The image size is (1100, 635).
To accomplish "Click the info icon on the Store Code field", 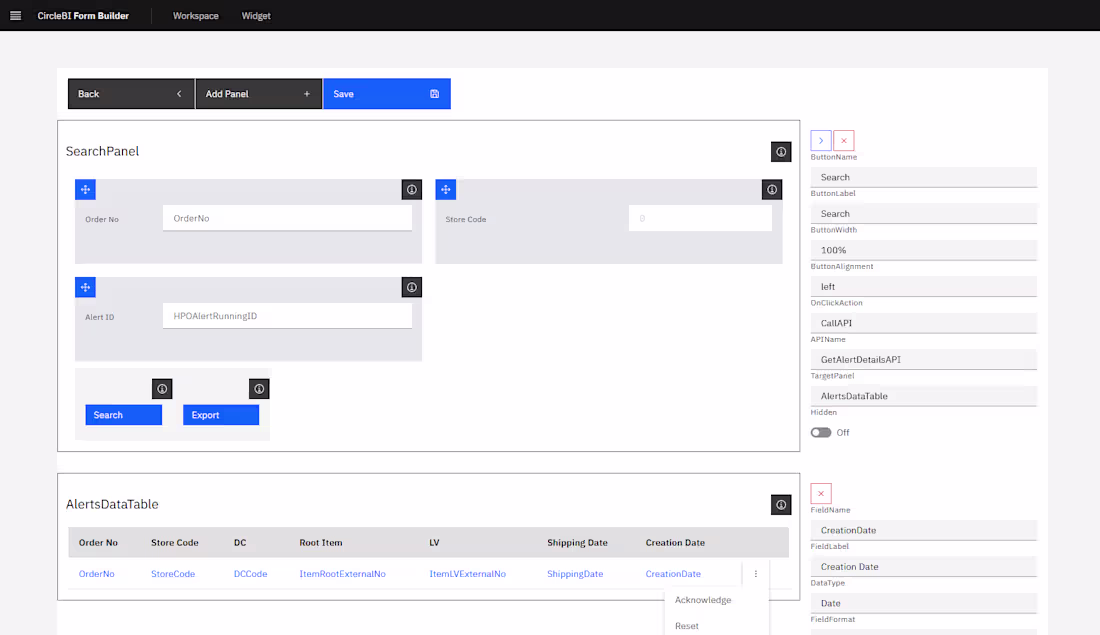I will click(x=771, y=189).
